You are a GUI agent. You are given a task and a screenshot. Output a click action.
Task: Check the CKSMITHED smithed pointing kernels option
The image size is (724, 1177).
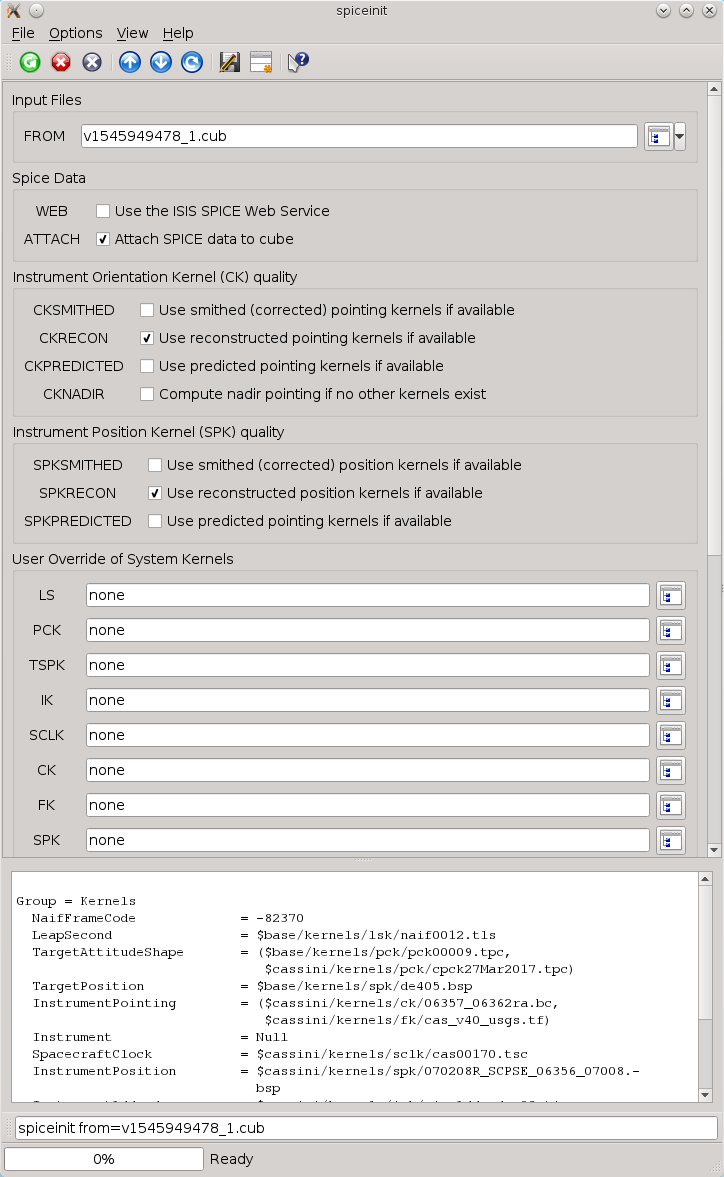(x=146, y=310)
